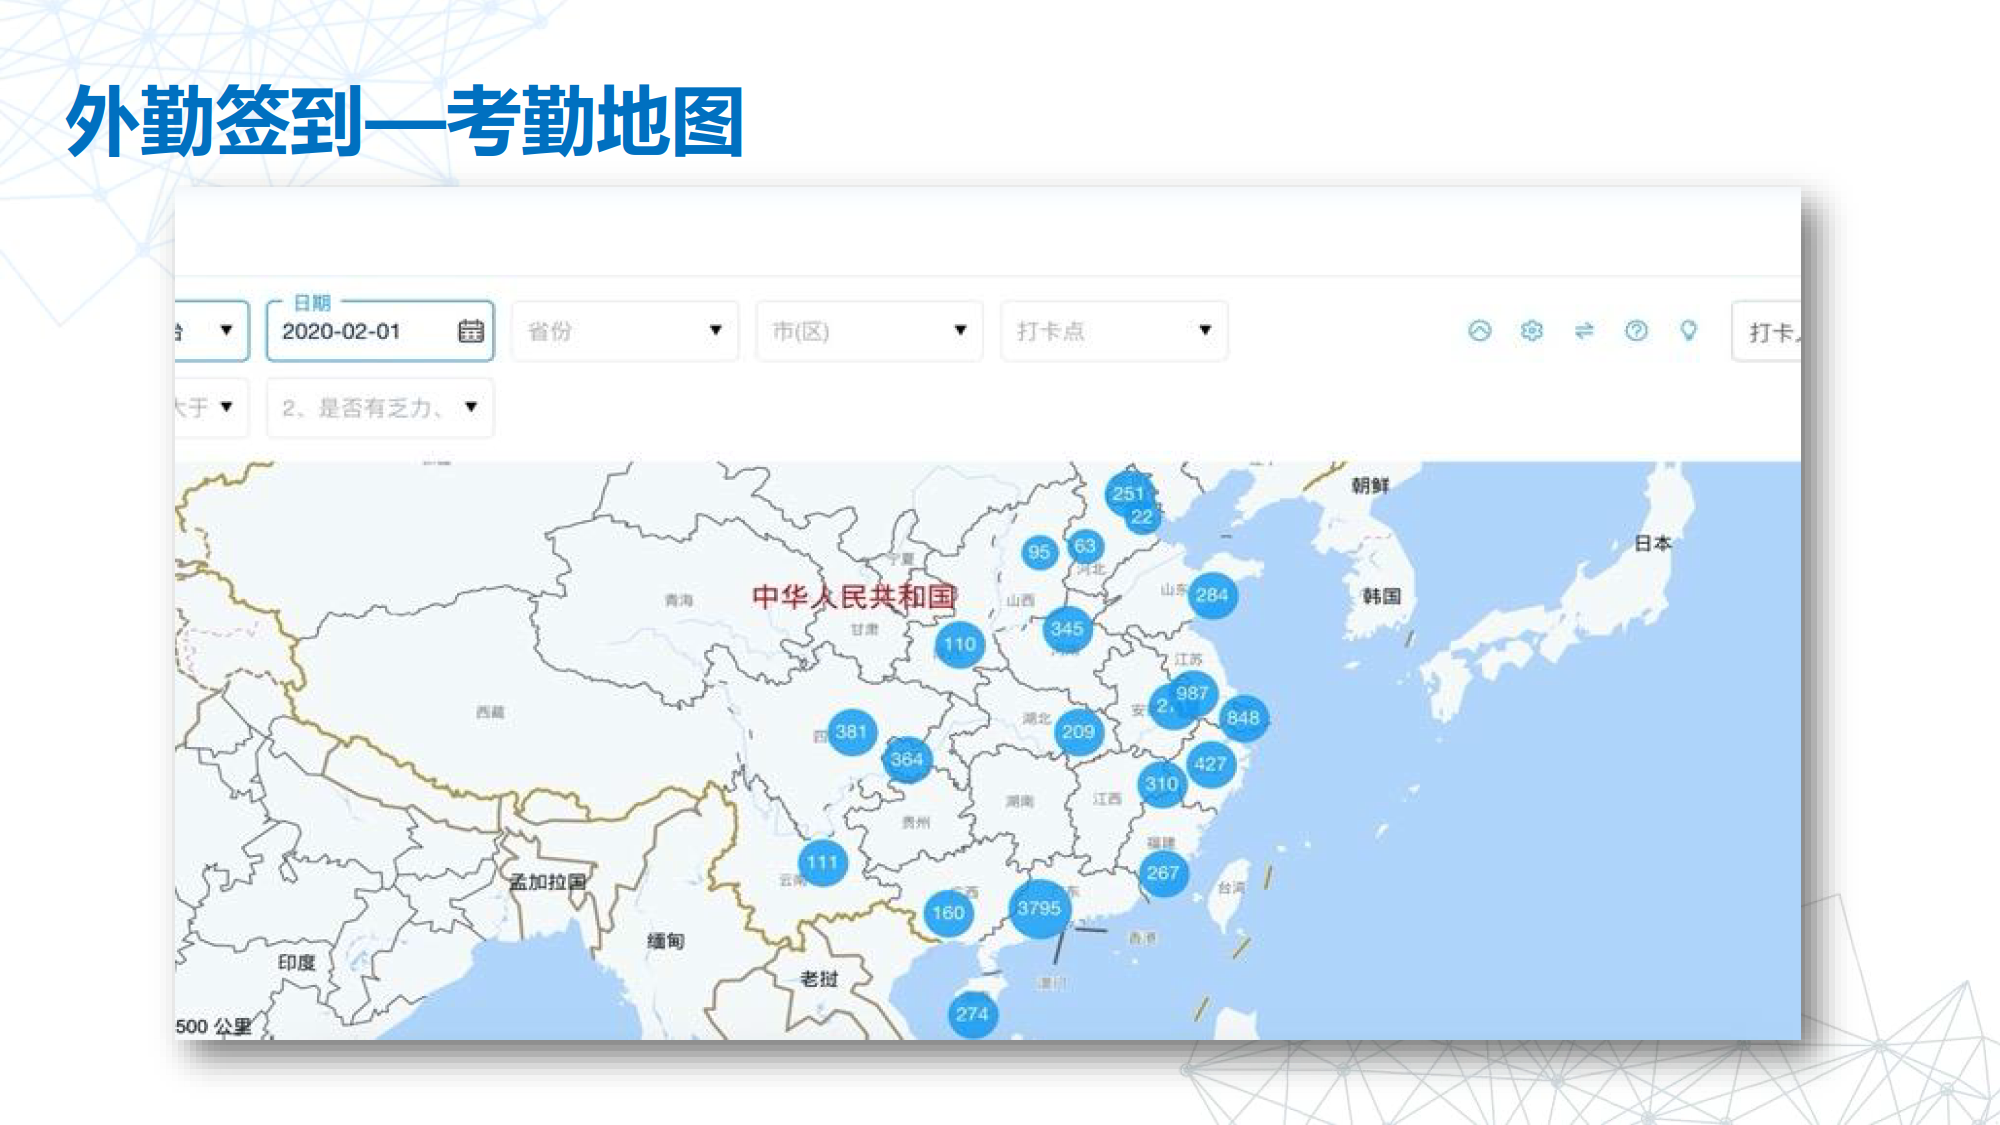Select the 427 cluster marker
2000x1125 pixels.
1210,764
